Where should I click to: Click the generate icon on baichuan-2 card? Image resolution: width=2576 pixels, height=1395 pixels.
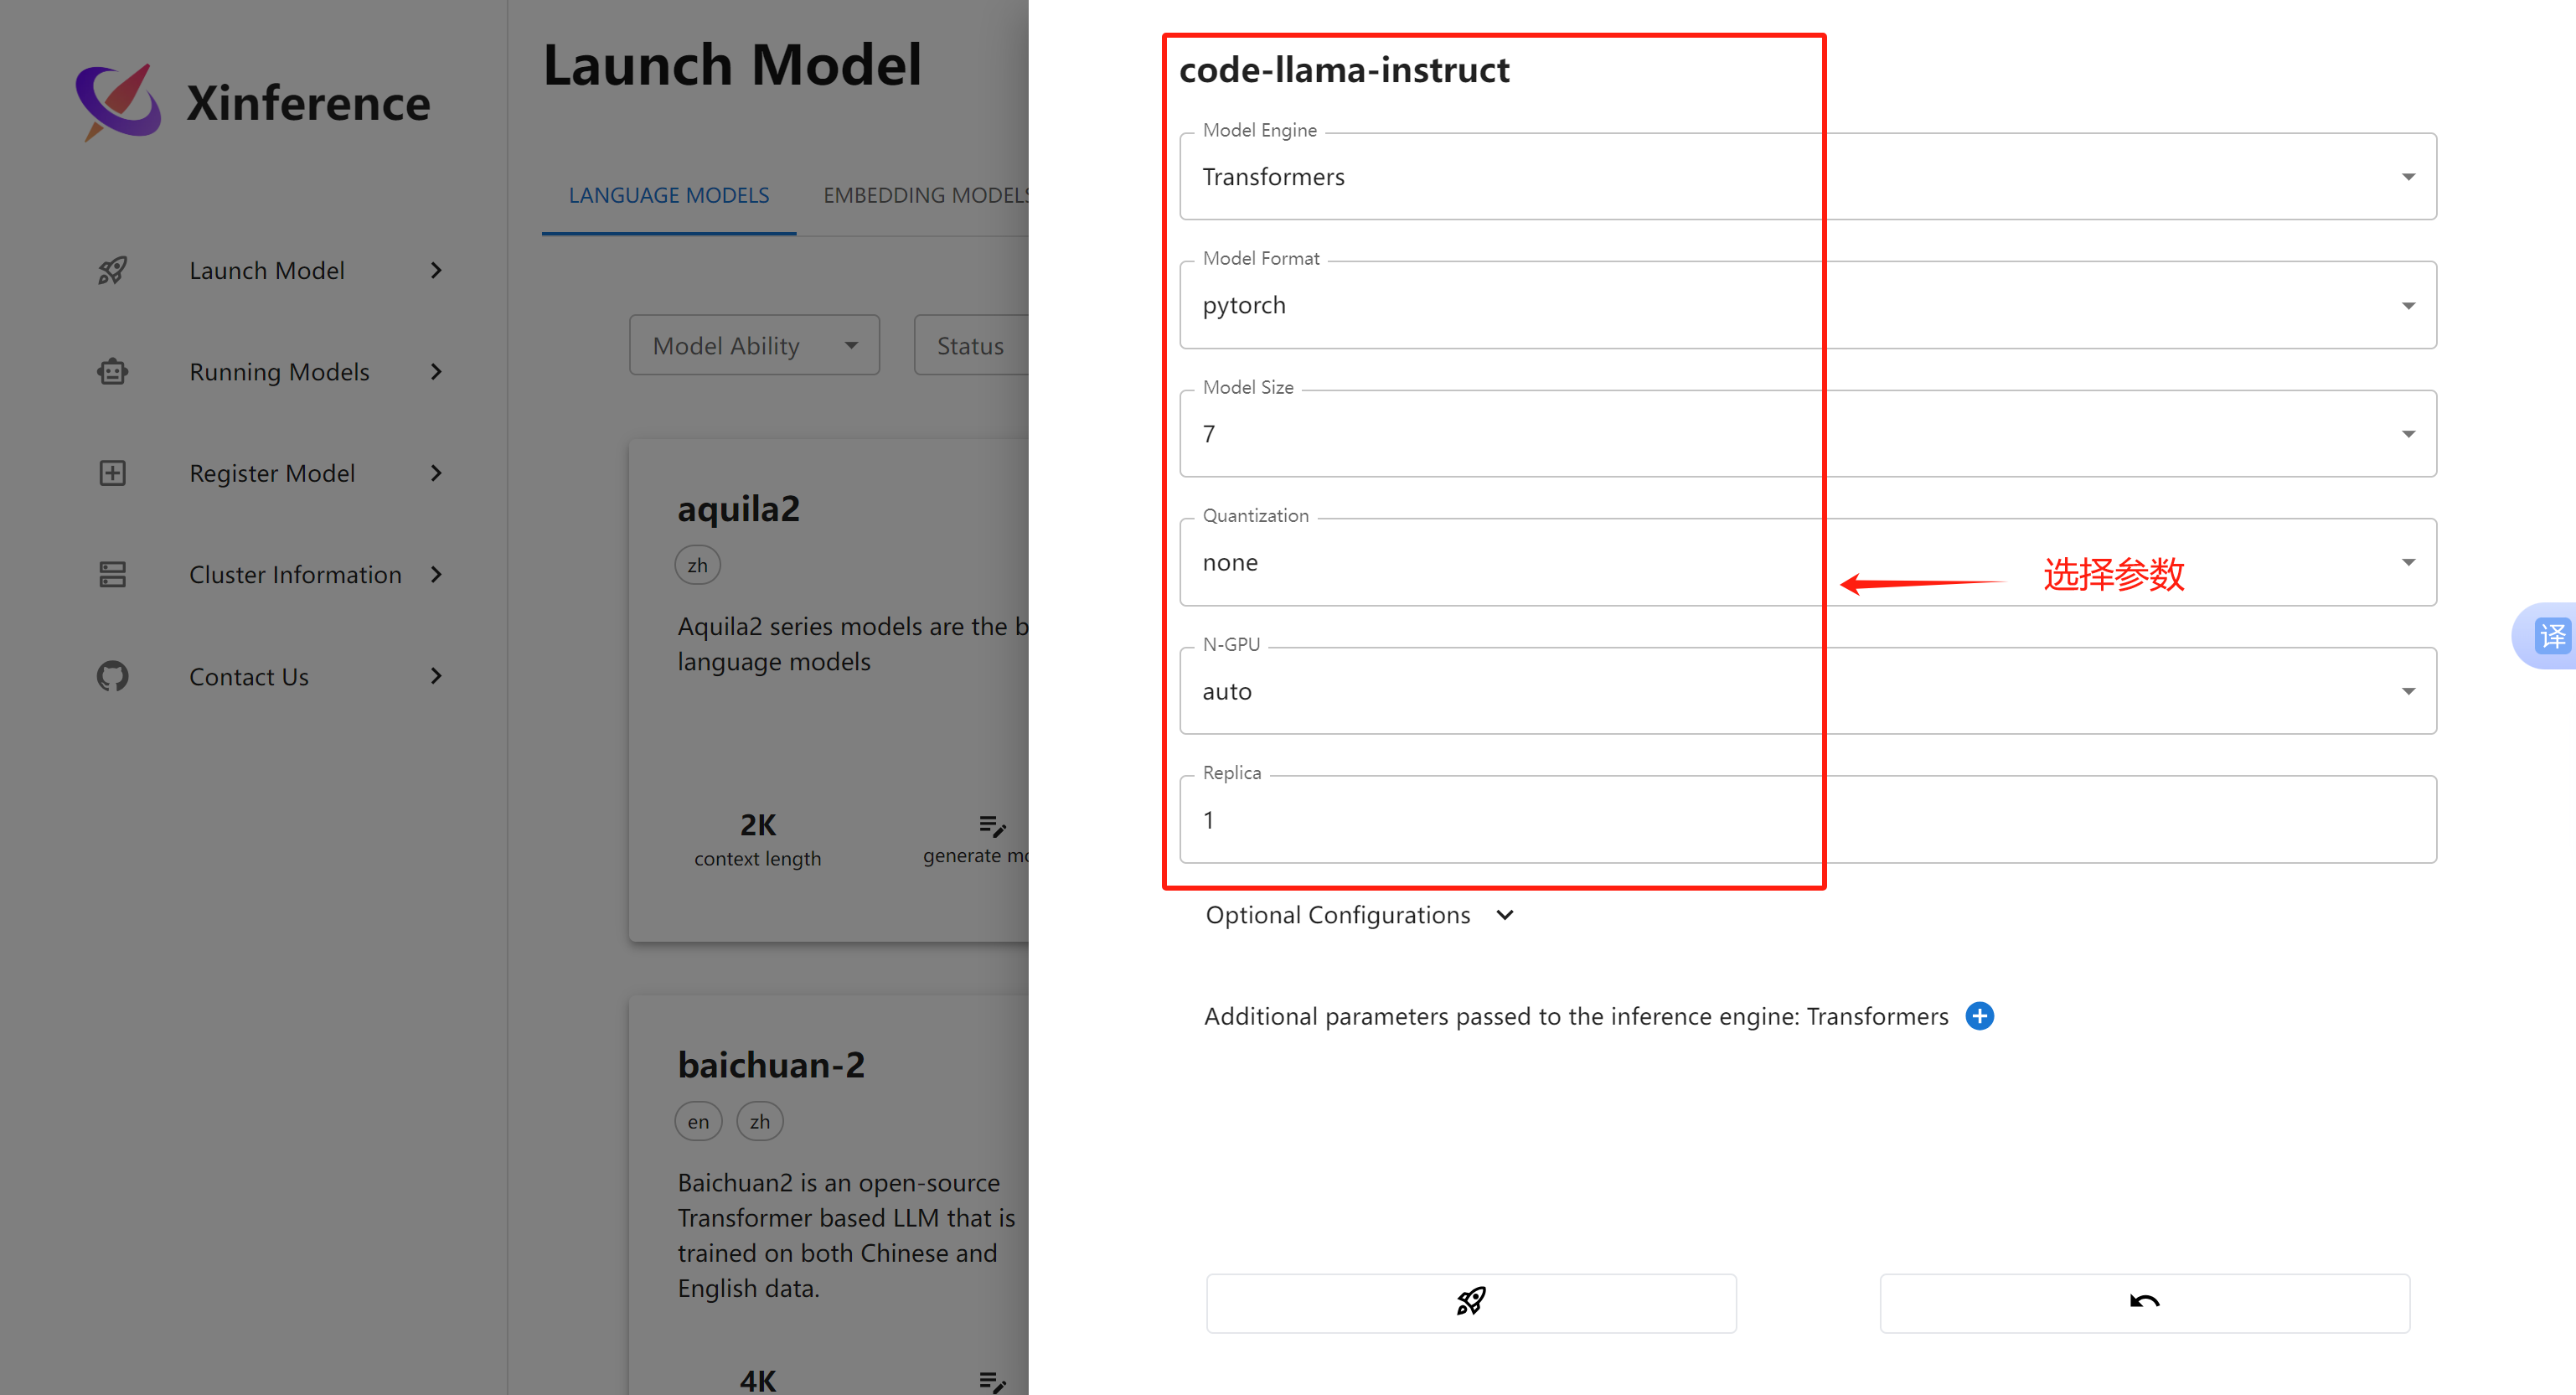[x=992, y=1382]
